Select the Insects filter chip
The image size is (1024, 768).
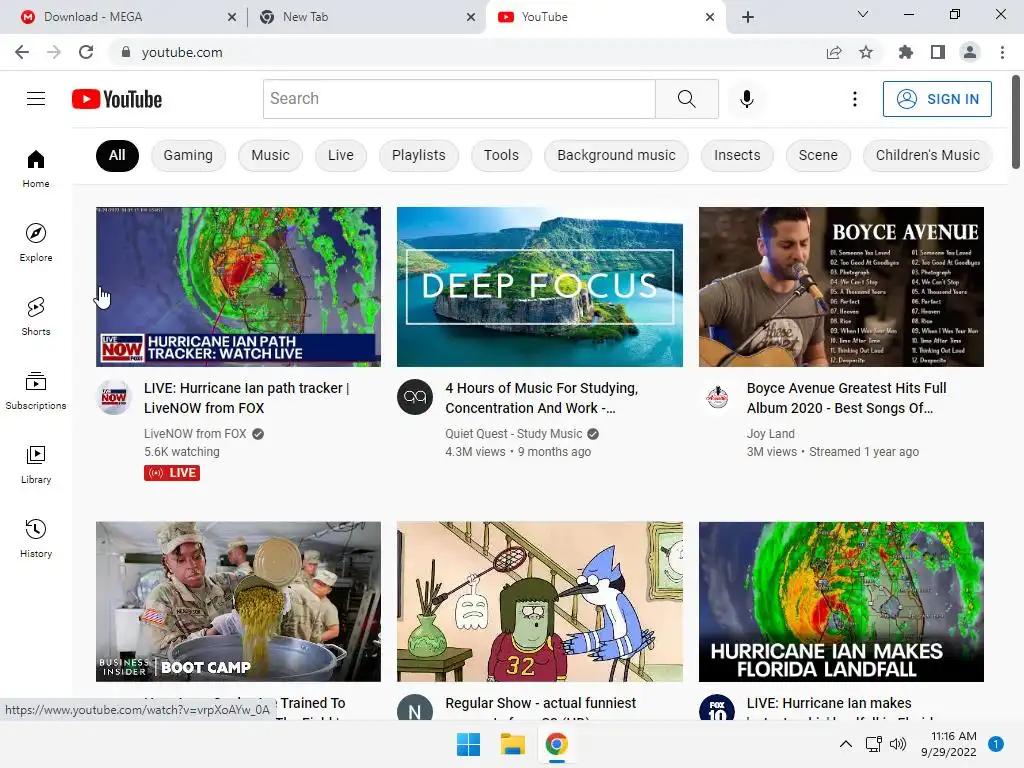click(x=737, y=155)
